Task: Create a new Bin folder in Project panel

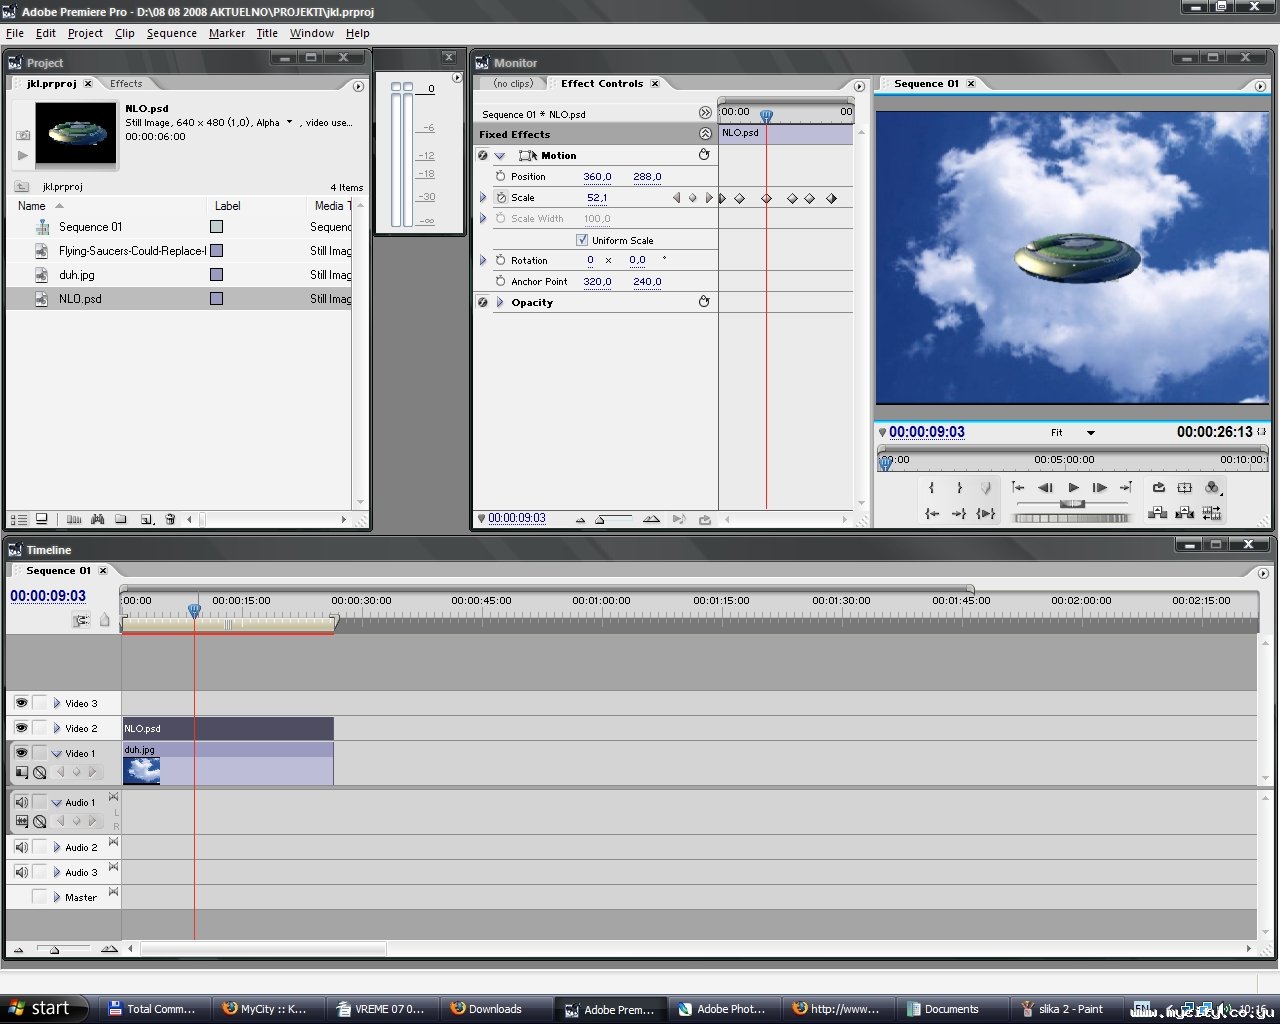Action: (121, 519)
